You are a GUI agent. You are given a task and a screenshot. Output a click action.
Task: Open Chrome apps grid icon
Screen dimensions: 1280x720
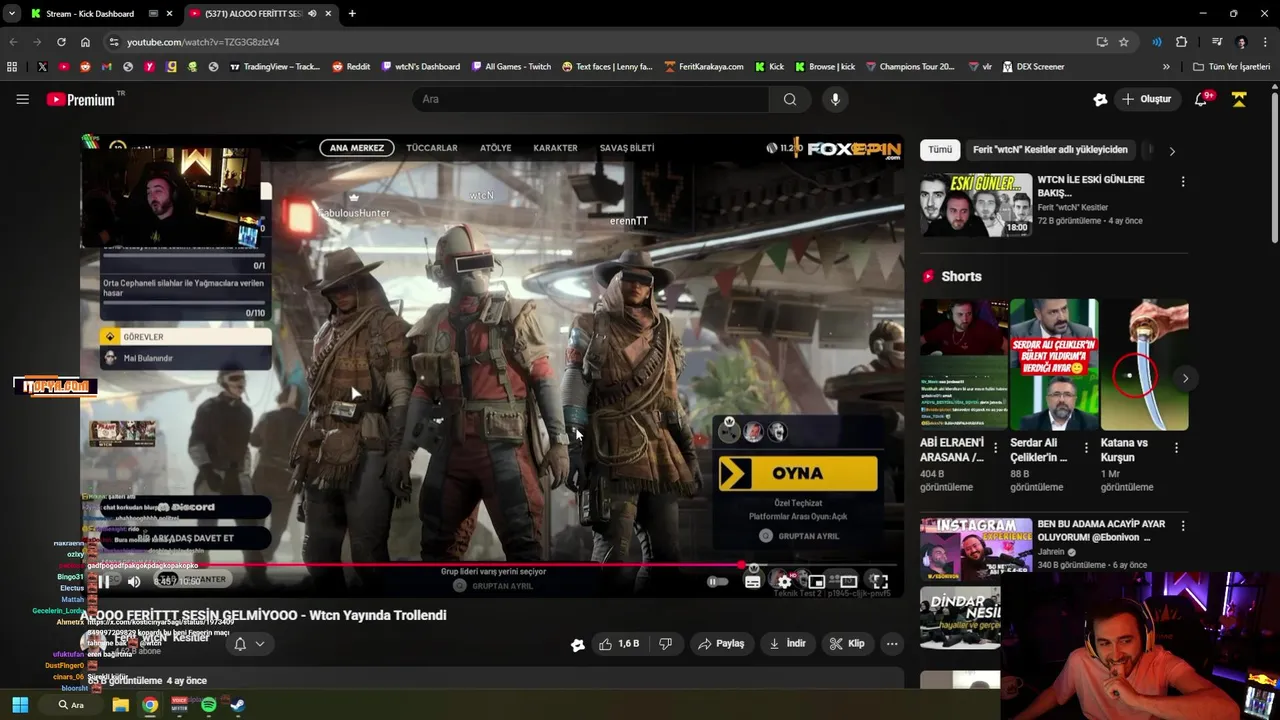pyautogui.click(x=12, y=67)
